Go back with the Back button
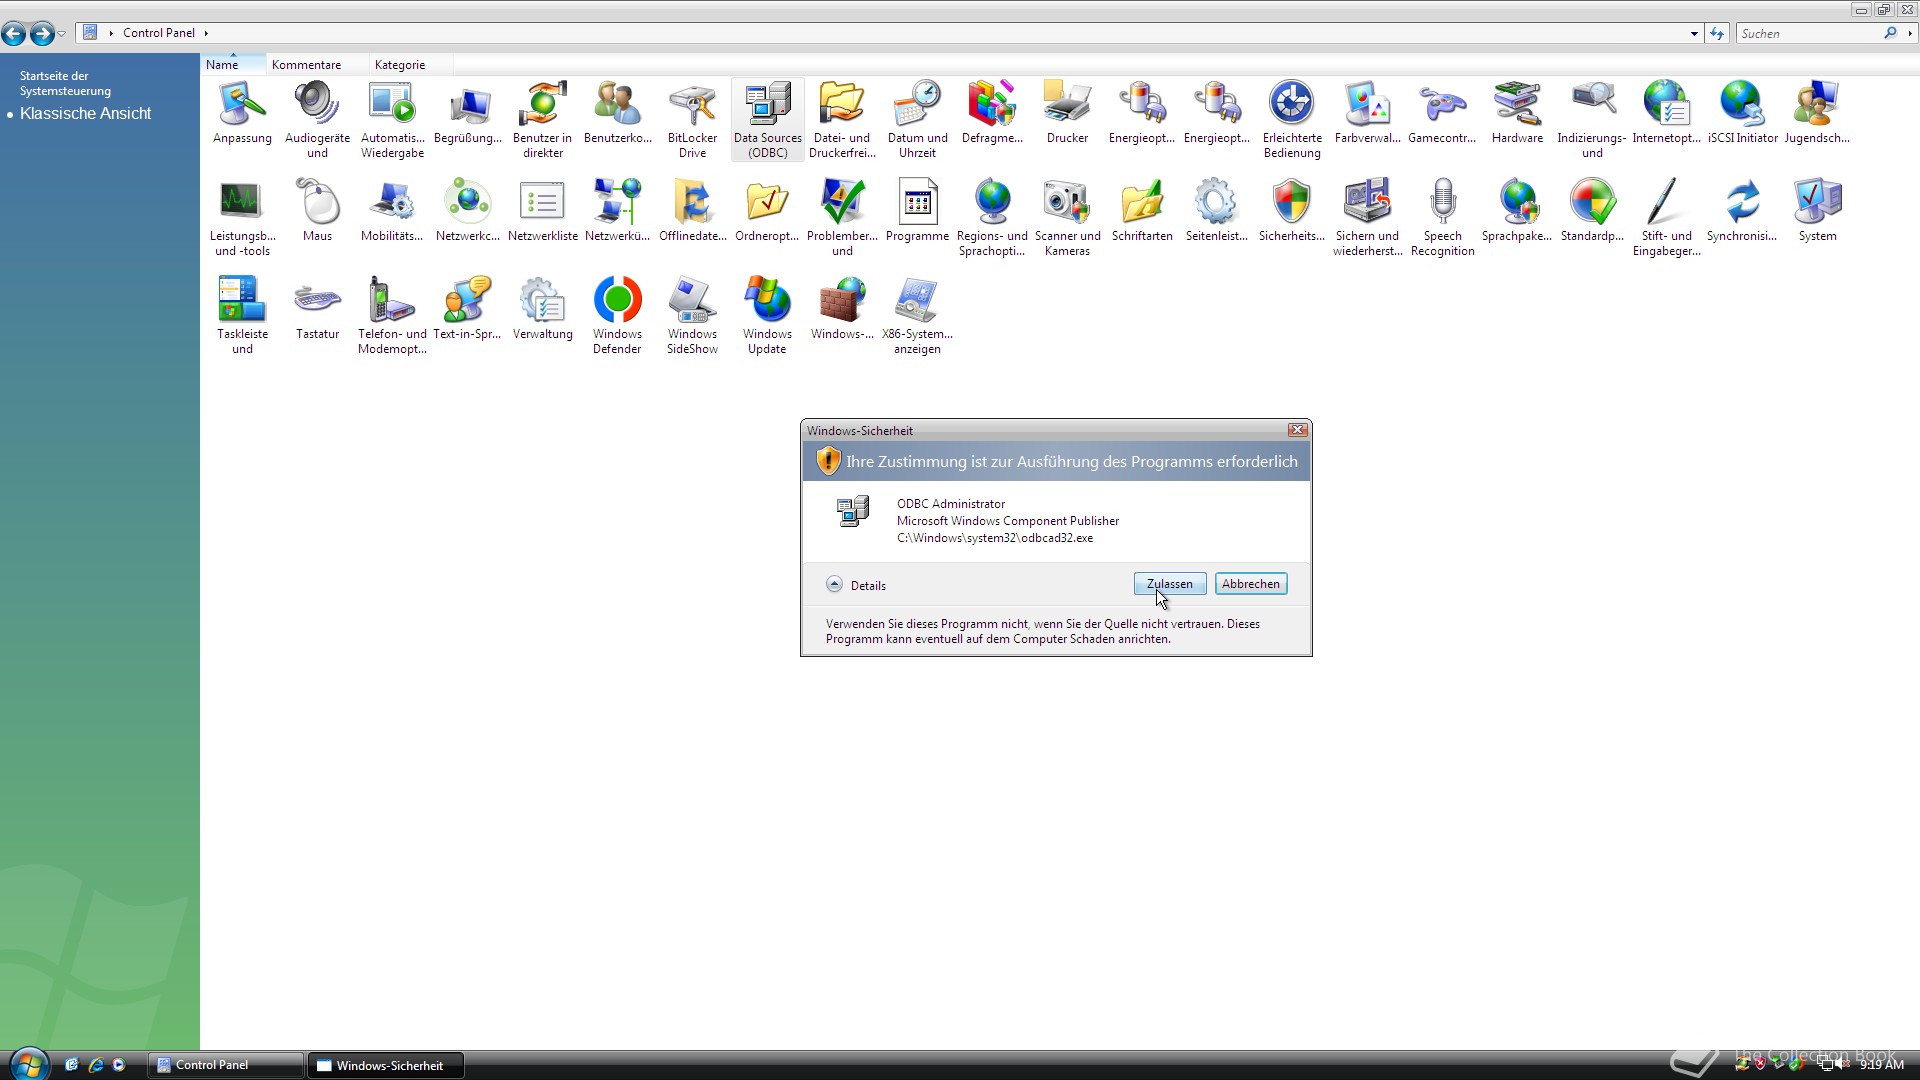Screen dimensions: 1920x1080 point(14,34)
